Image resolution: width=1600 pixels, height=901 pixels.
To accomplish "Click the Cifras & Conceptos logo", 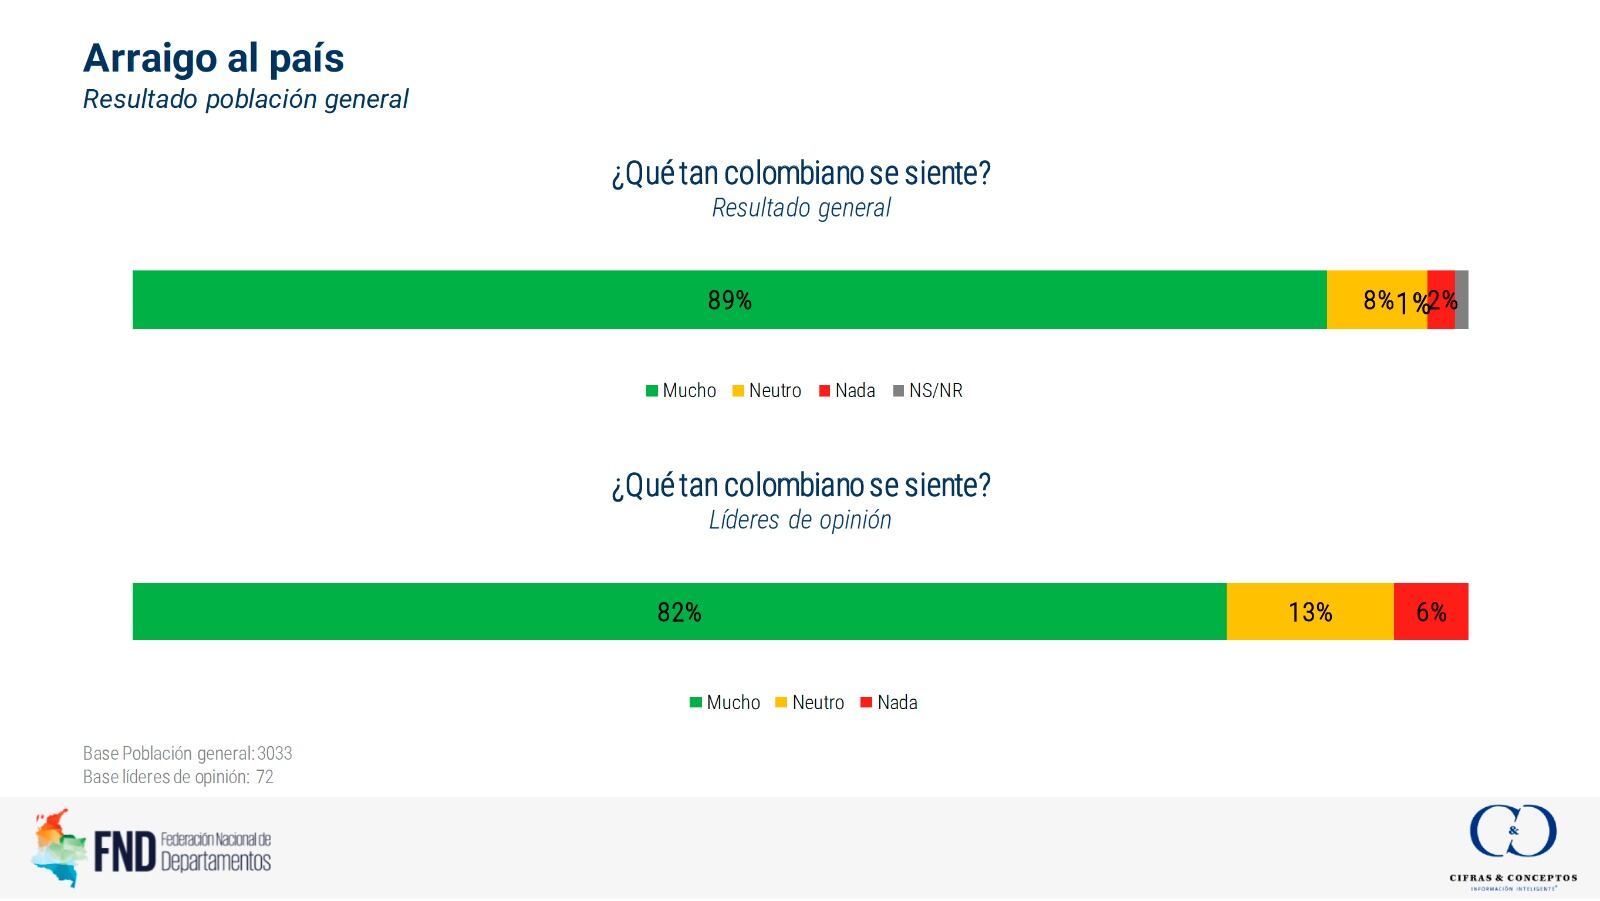I will 1512,844.
